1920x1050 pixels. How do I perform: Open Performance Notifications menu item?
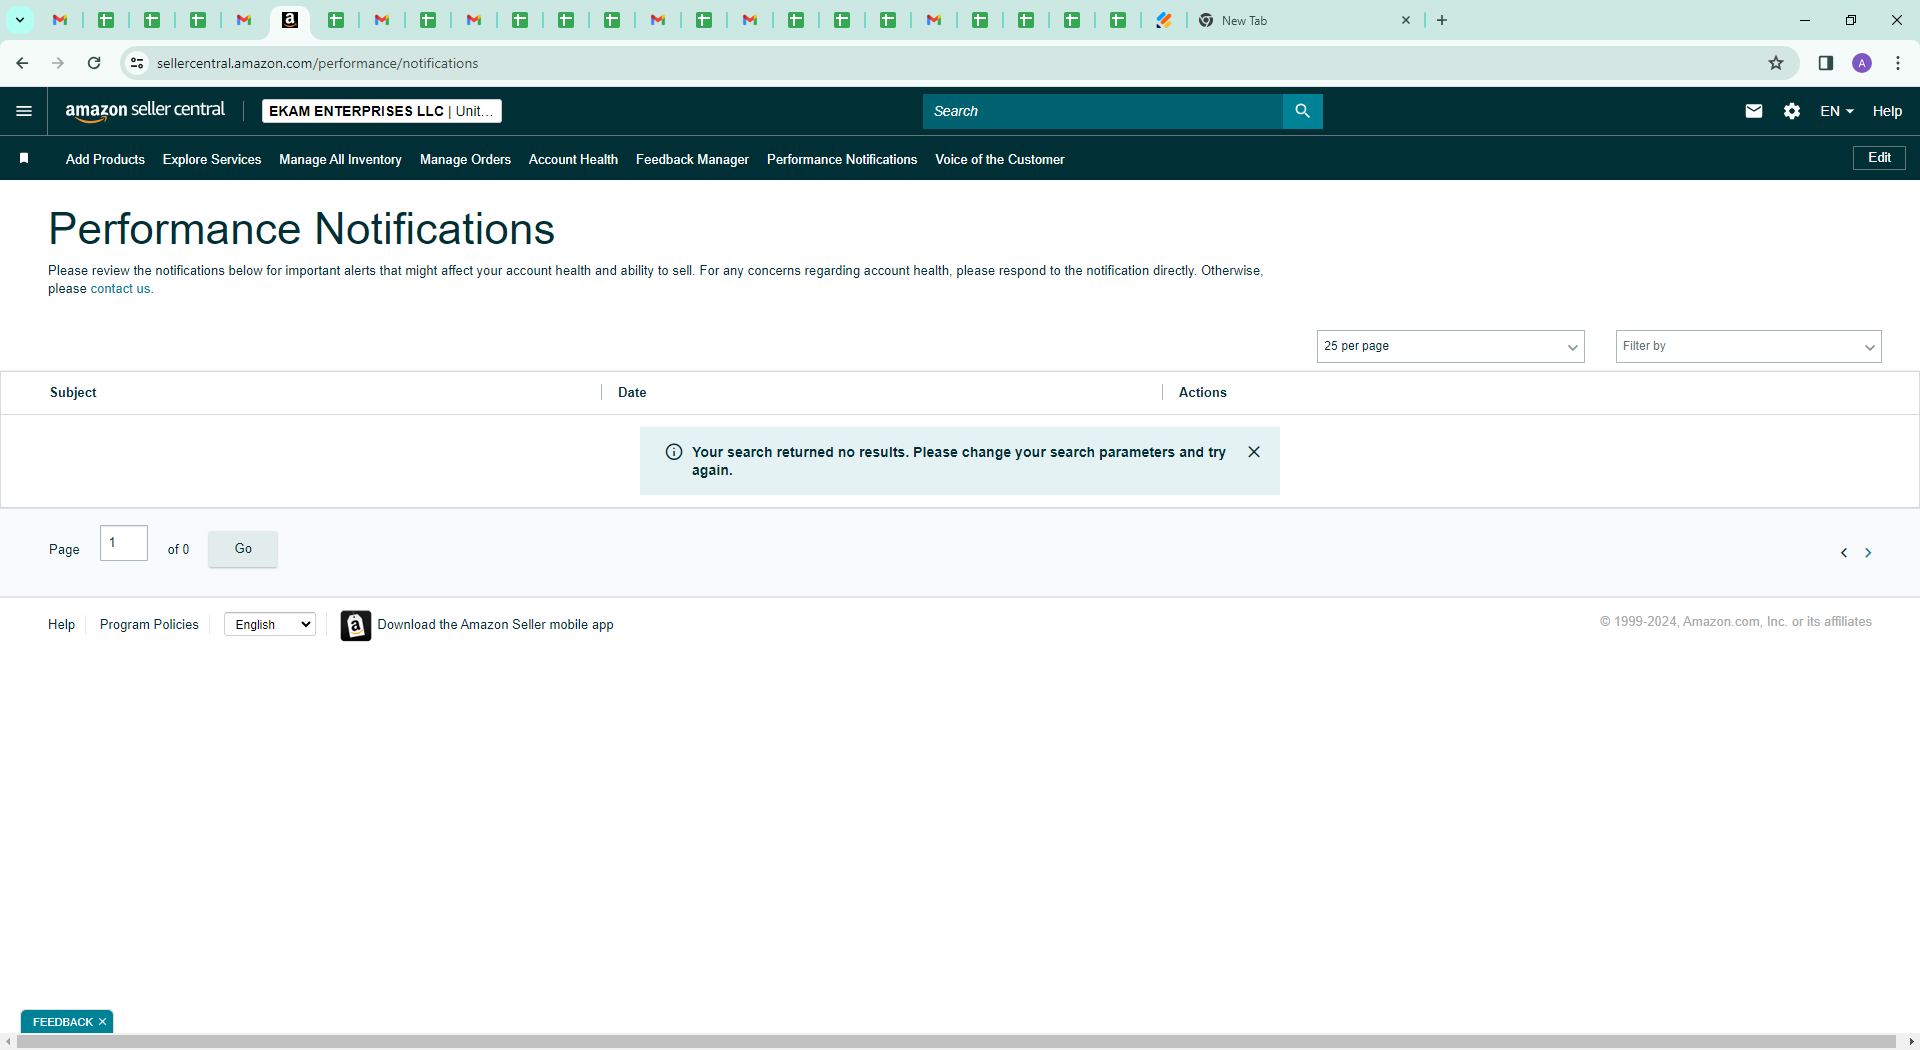[842, 159]
